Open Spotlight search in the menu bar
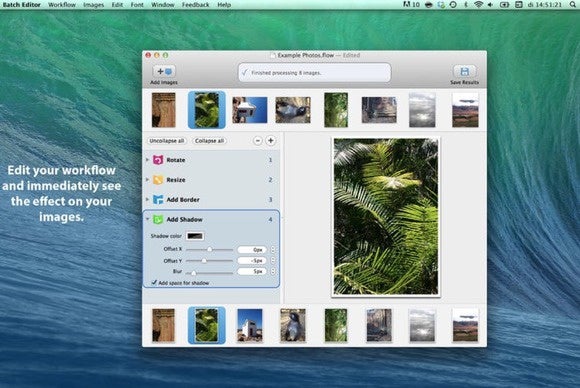This screenshot has width=580, height=388. [573, 4]
